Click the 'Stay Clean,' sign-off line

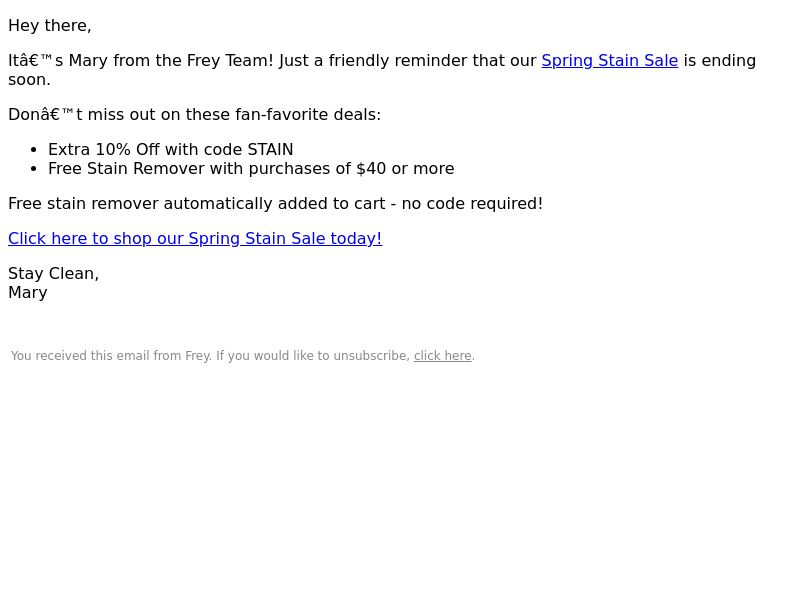click(x=54, y=273)
